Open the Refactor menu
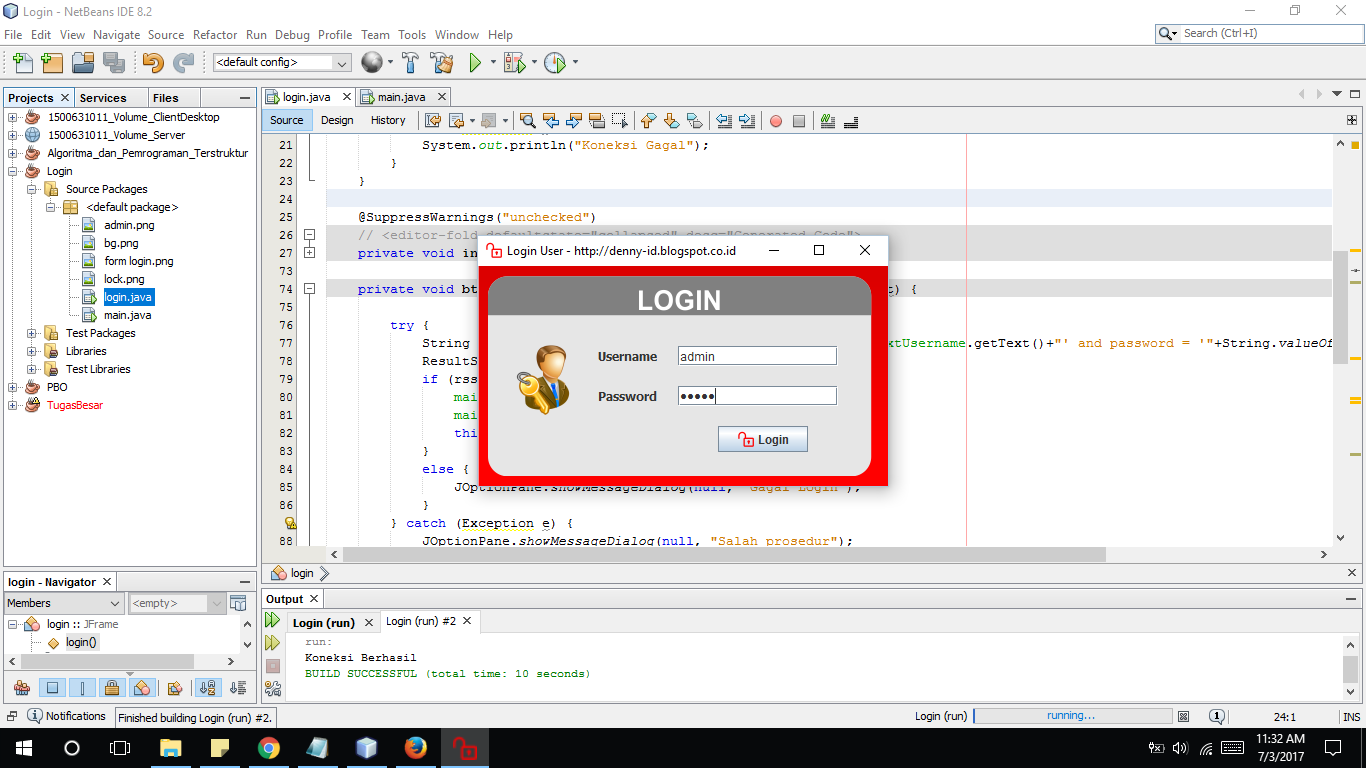The height and width of the screenshot is (768, 1366). [214, 34]
